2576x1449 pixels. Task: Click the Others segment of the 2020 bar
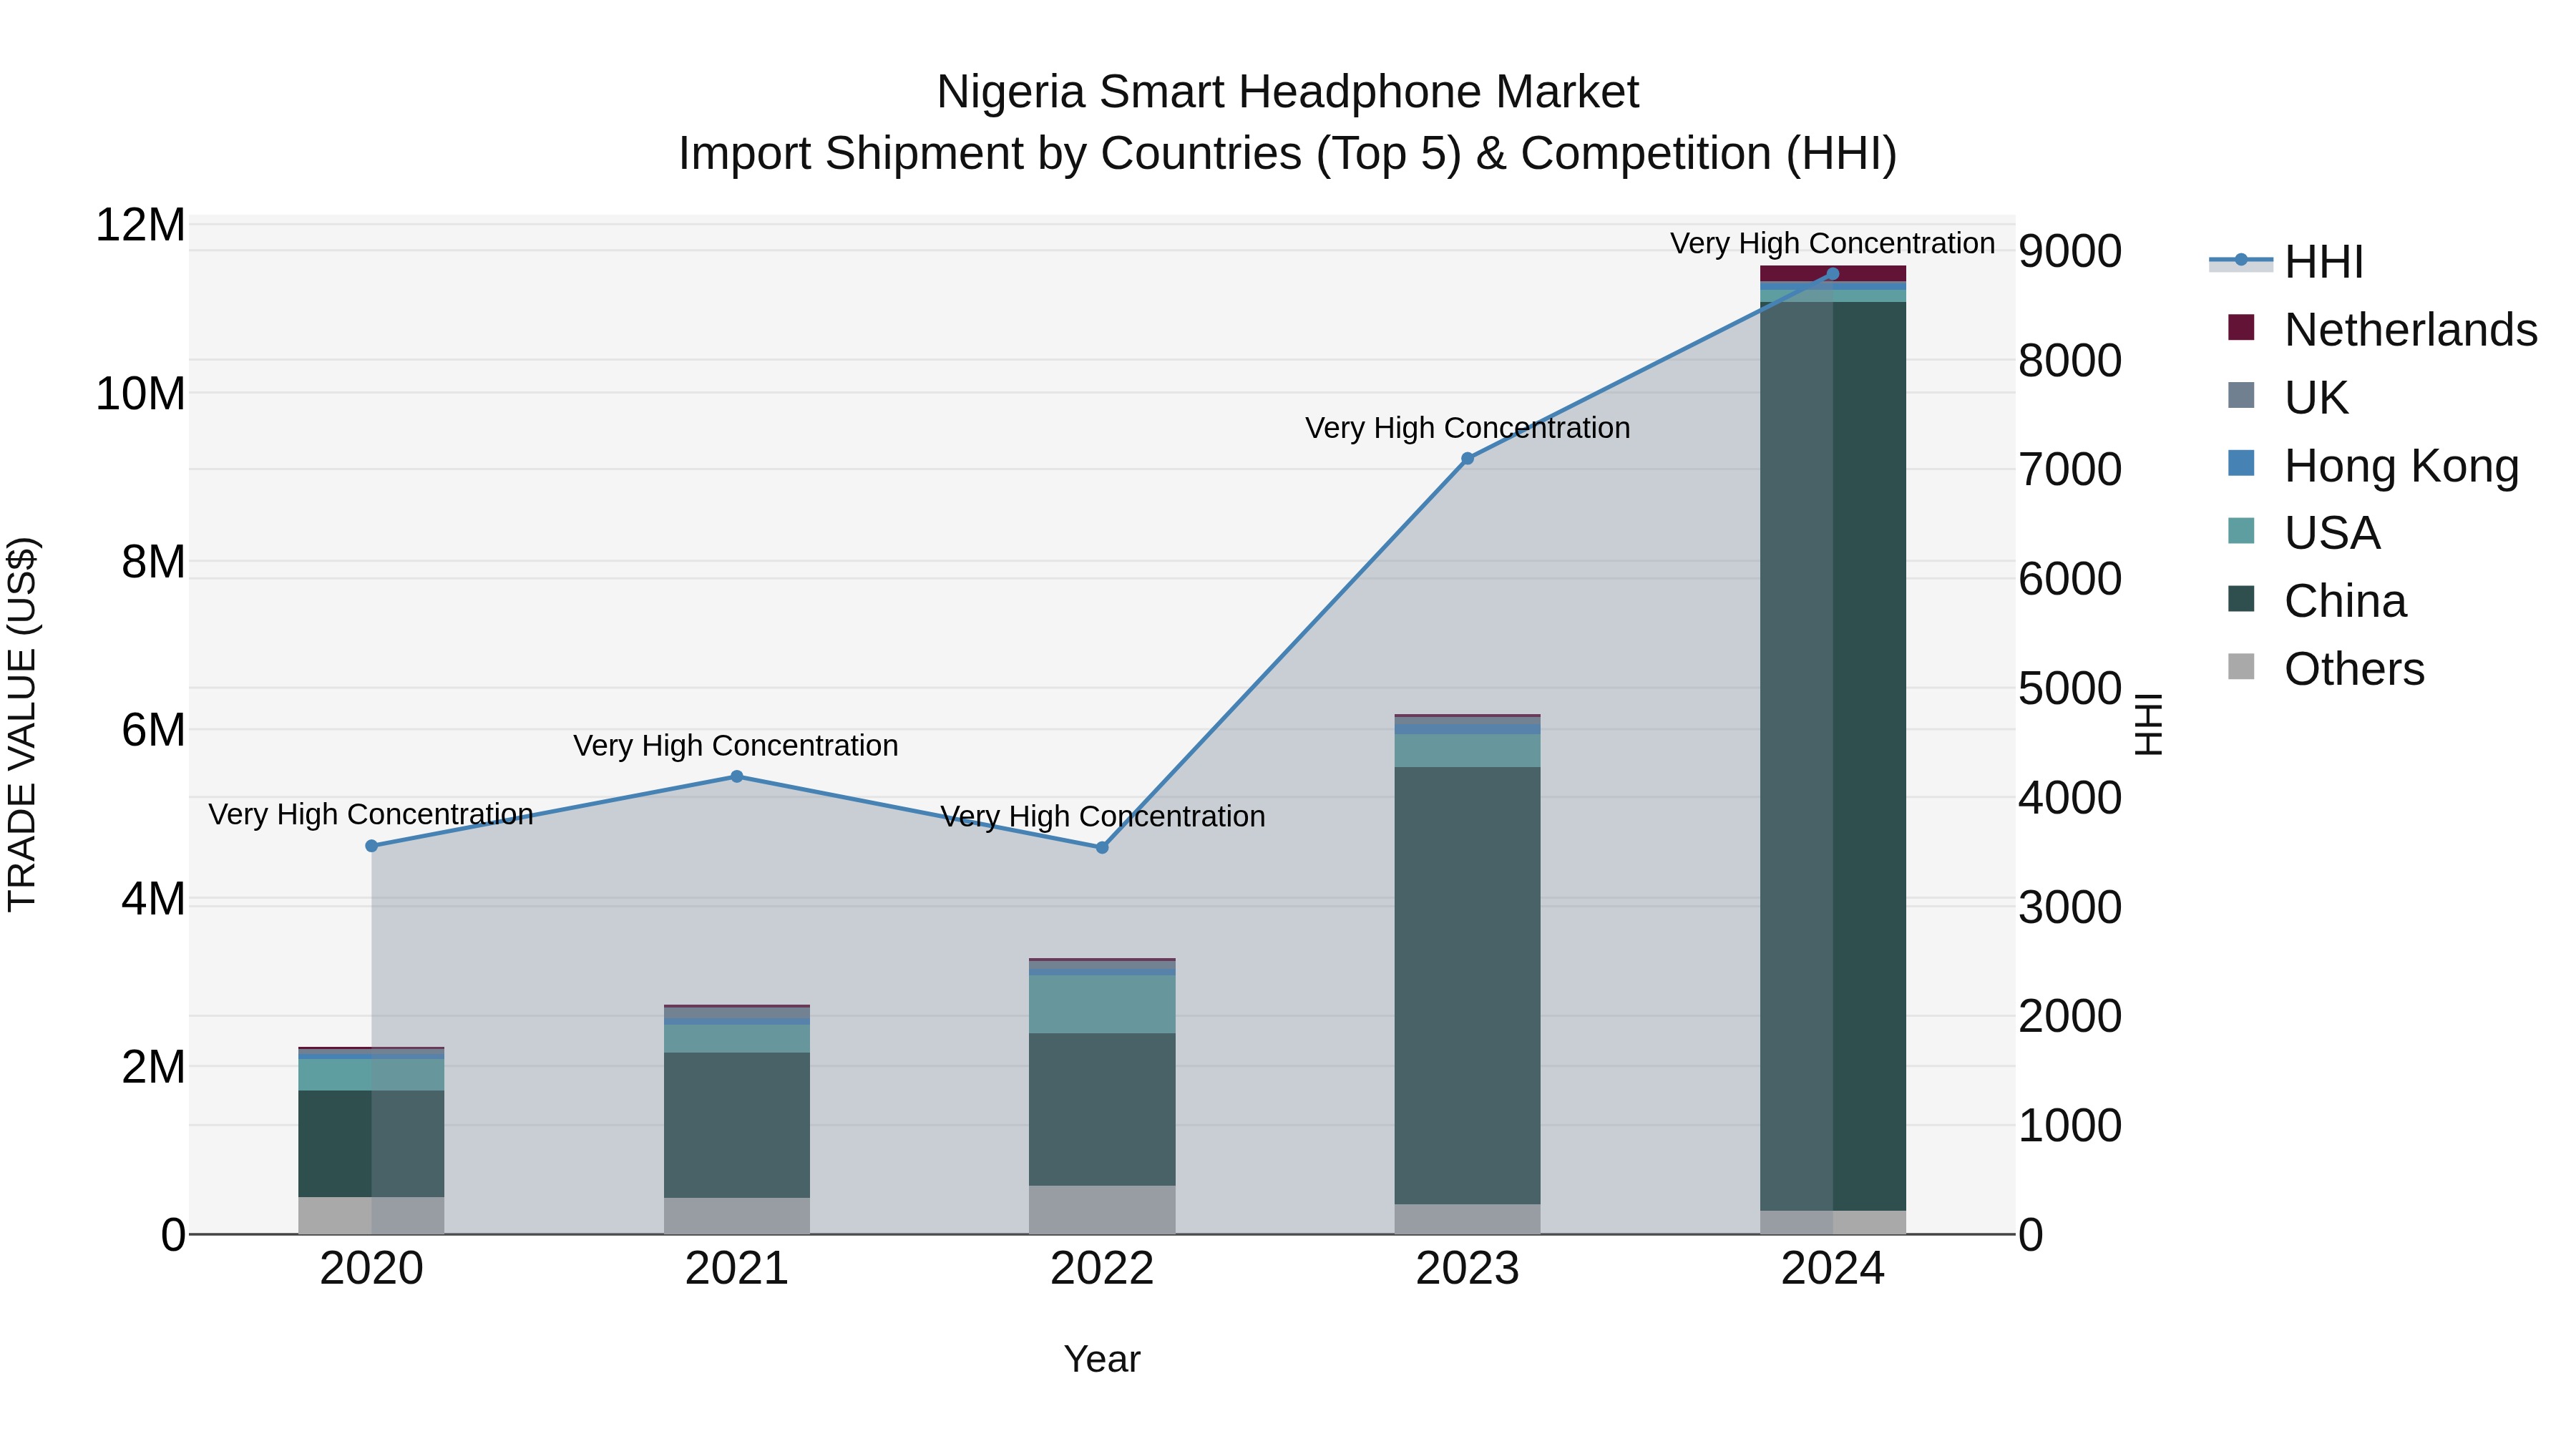point(372,1216)
